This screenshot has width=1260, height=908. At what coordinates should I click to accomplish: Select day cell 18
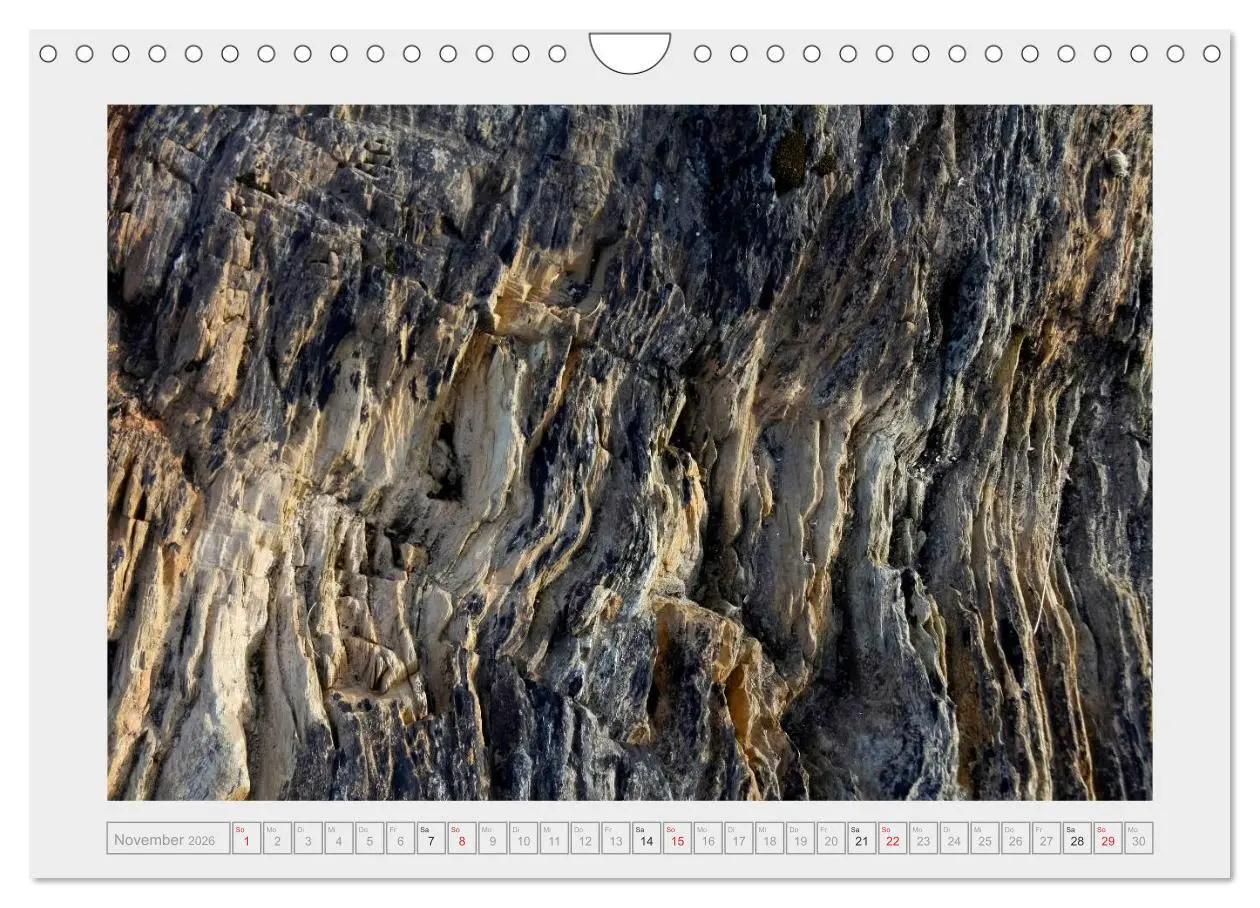click(770, 838)
